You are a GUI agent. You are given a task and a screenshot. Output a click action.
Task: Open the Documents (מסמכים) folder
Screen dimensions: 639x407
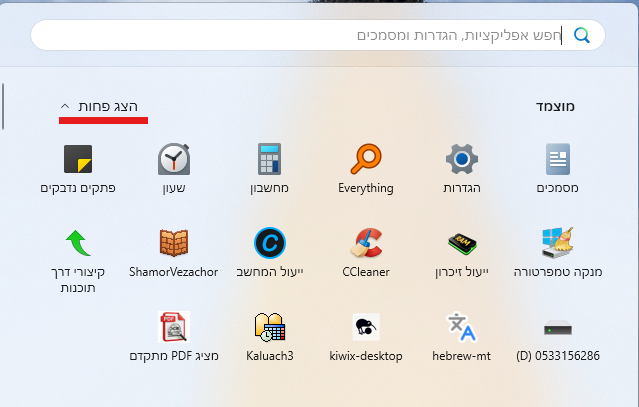pos(558,160)
